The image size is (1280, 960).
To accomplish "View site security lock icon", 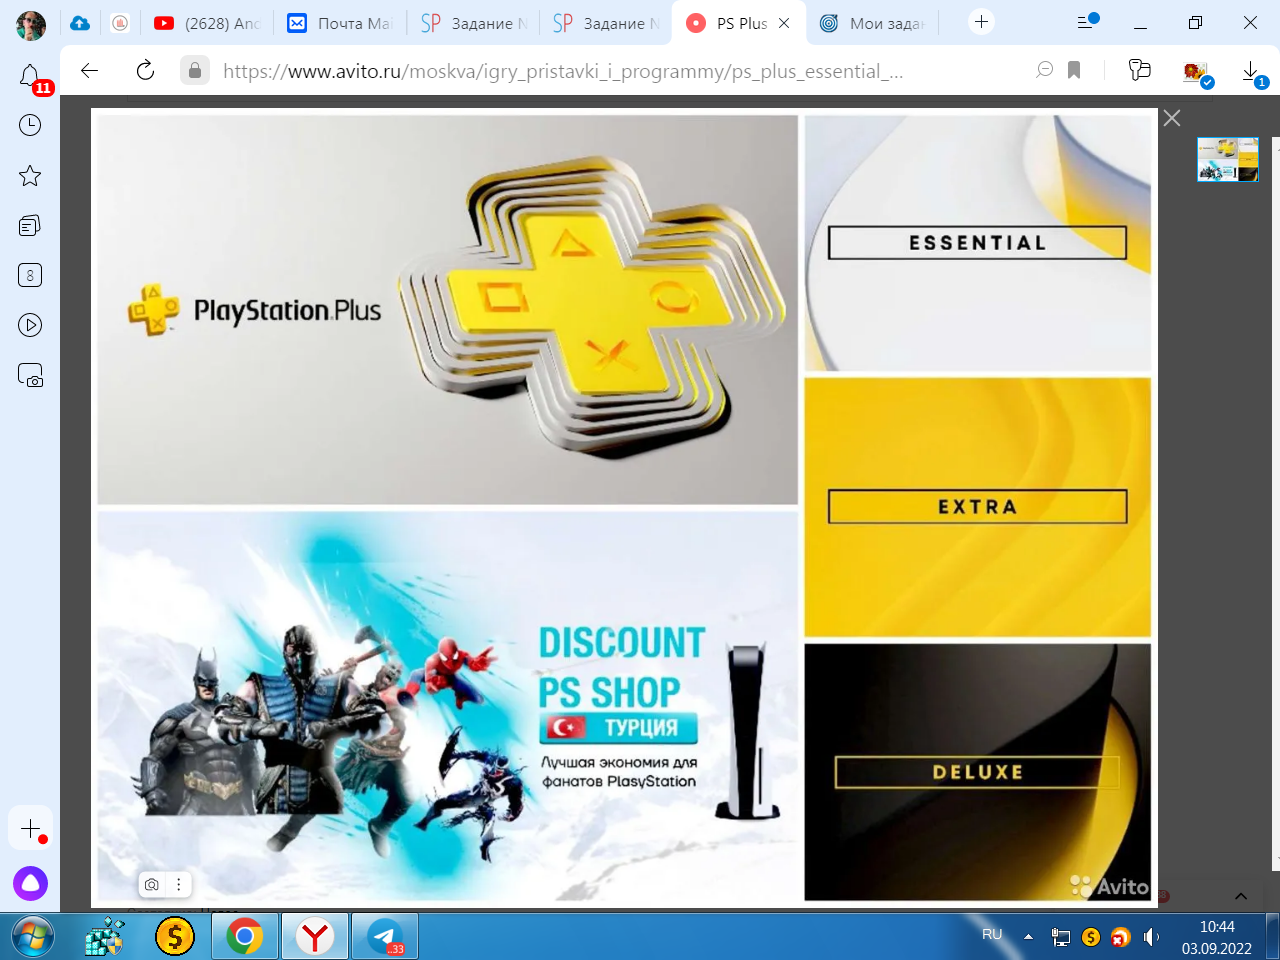I will 195,70.
